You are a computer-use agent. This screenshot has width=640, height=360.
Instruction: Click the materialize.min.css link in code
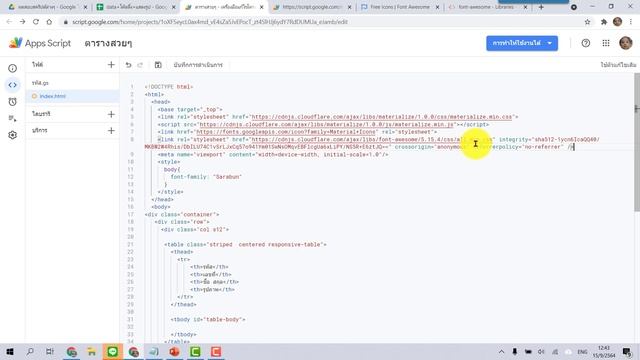pyautogui.click(x=382, y=117)
